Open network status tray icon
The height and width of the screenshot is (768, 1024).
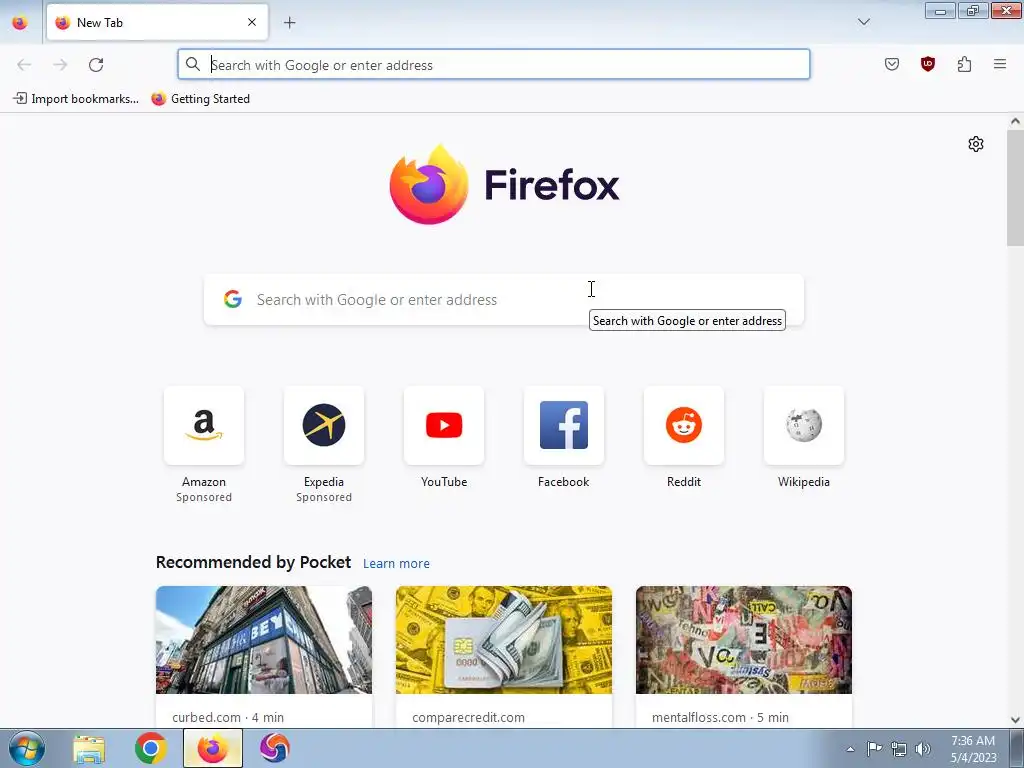pyautogui.click(x=899, y=749)
